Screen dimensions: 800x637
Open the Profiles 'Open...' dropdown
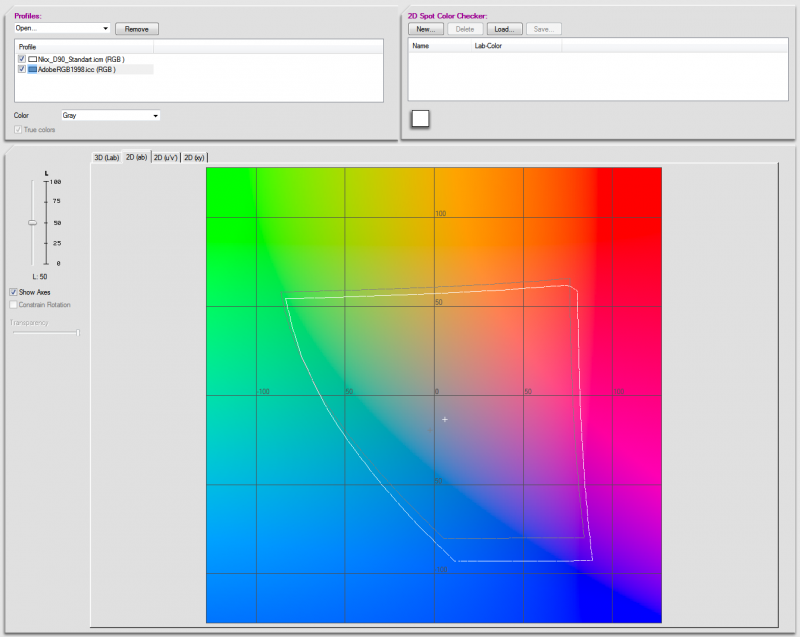[x=62, y=28]
